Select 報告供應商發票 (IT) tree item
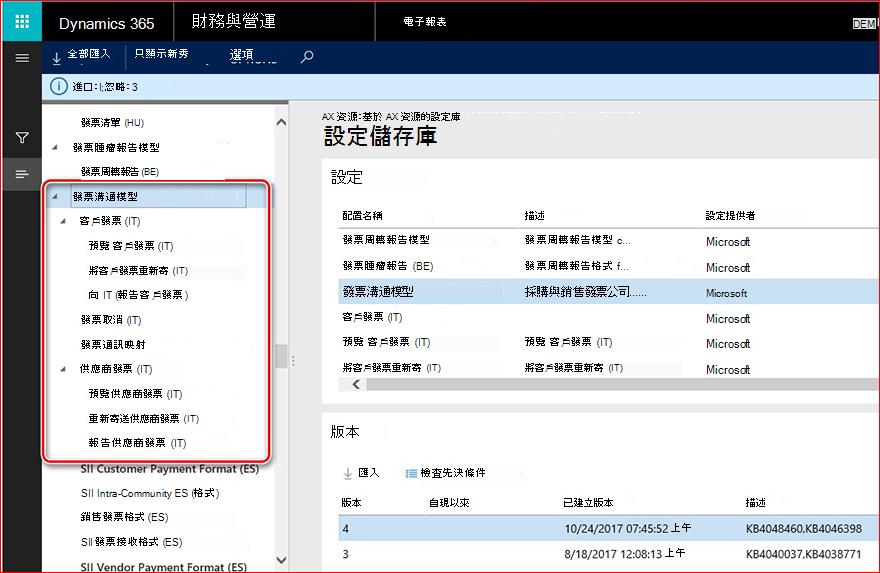The height and width of the screenshot is (573, 880). (137, 443)
